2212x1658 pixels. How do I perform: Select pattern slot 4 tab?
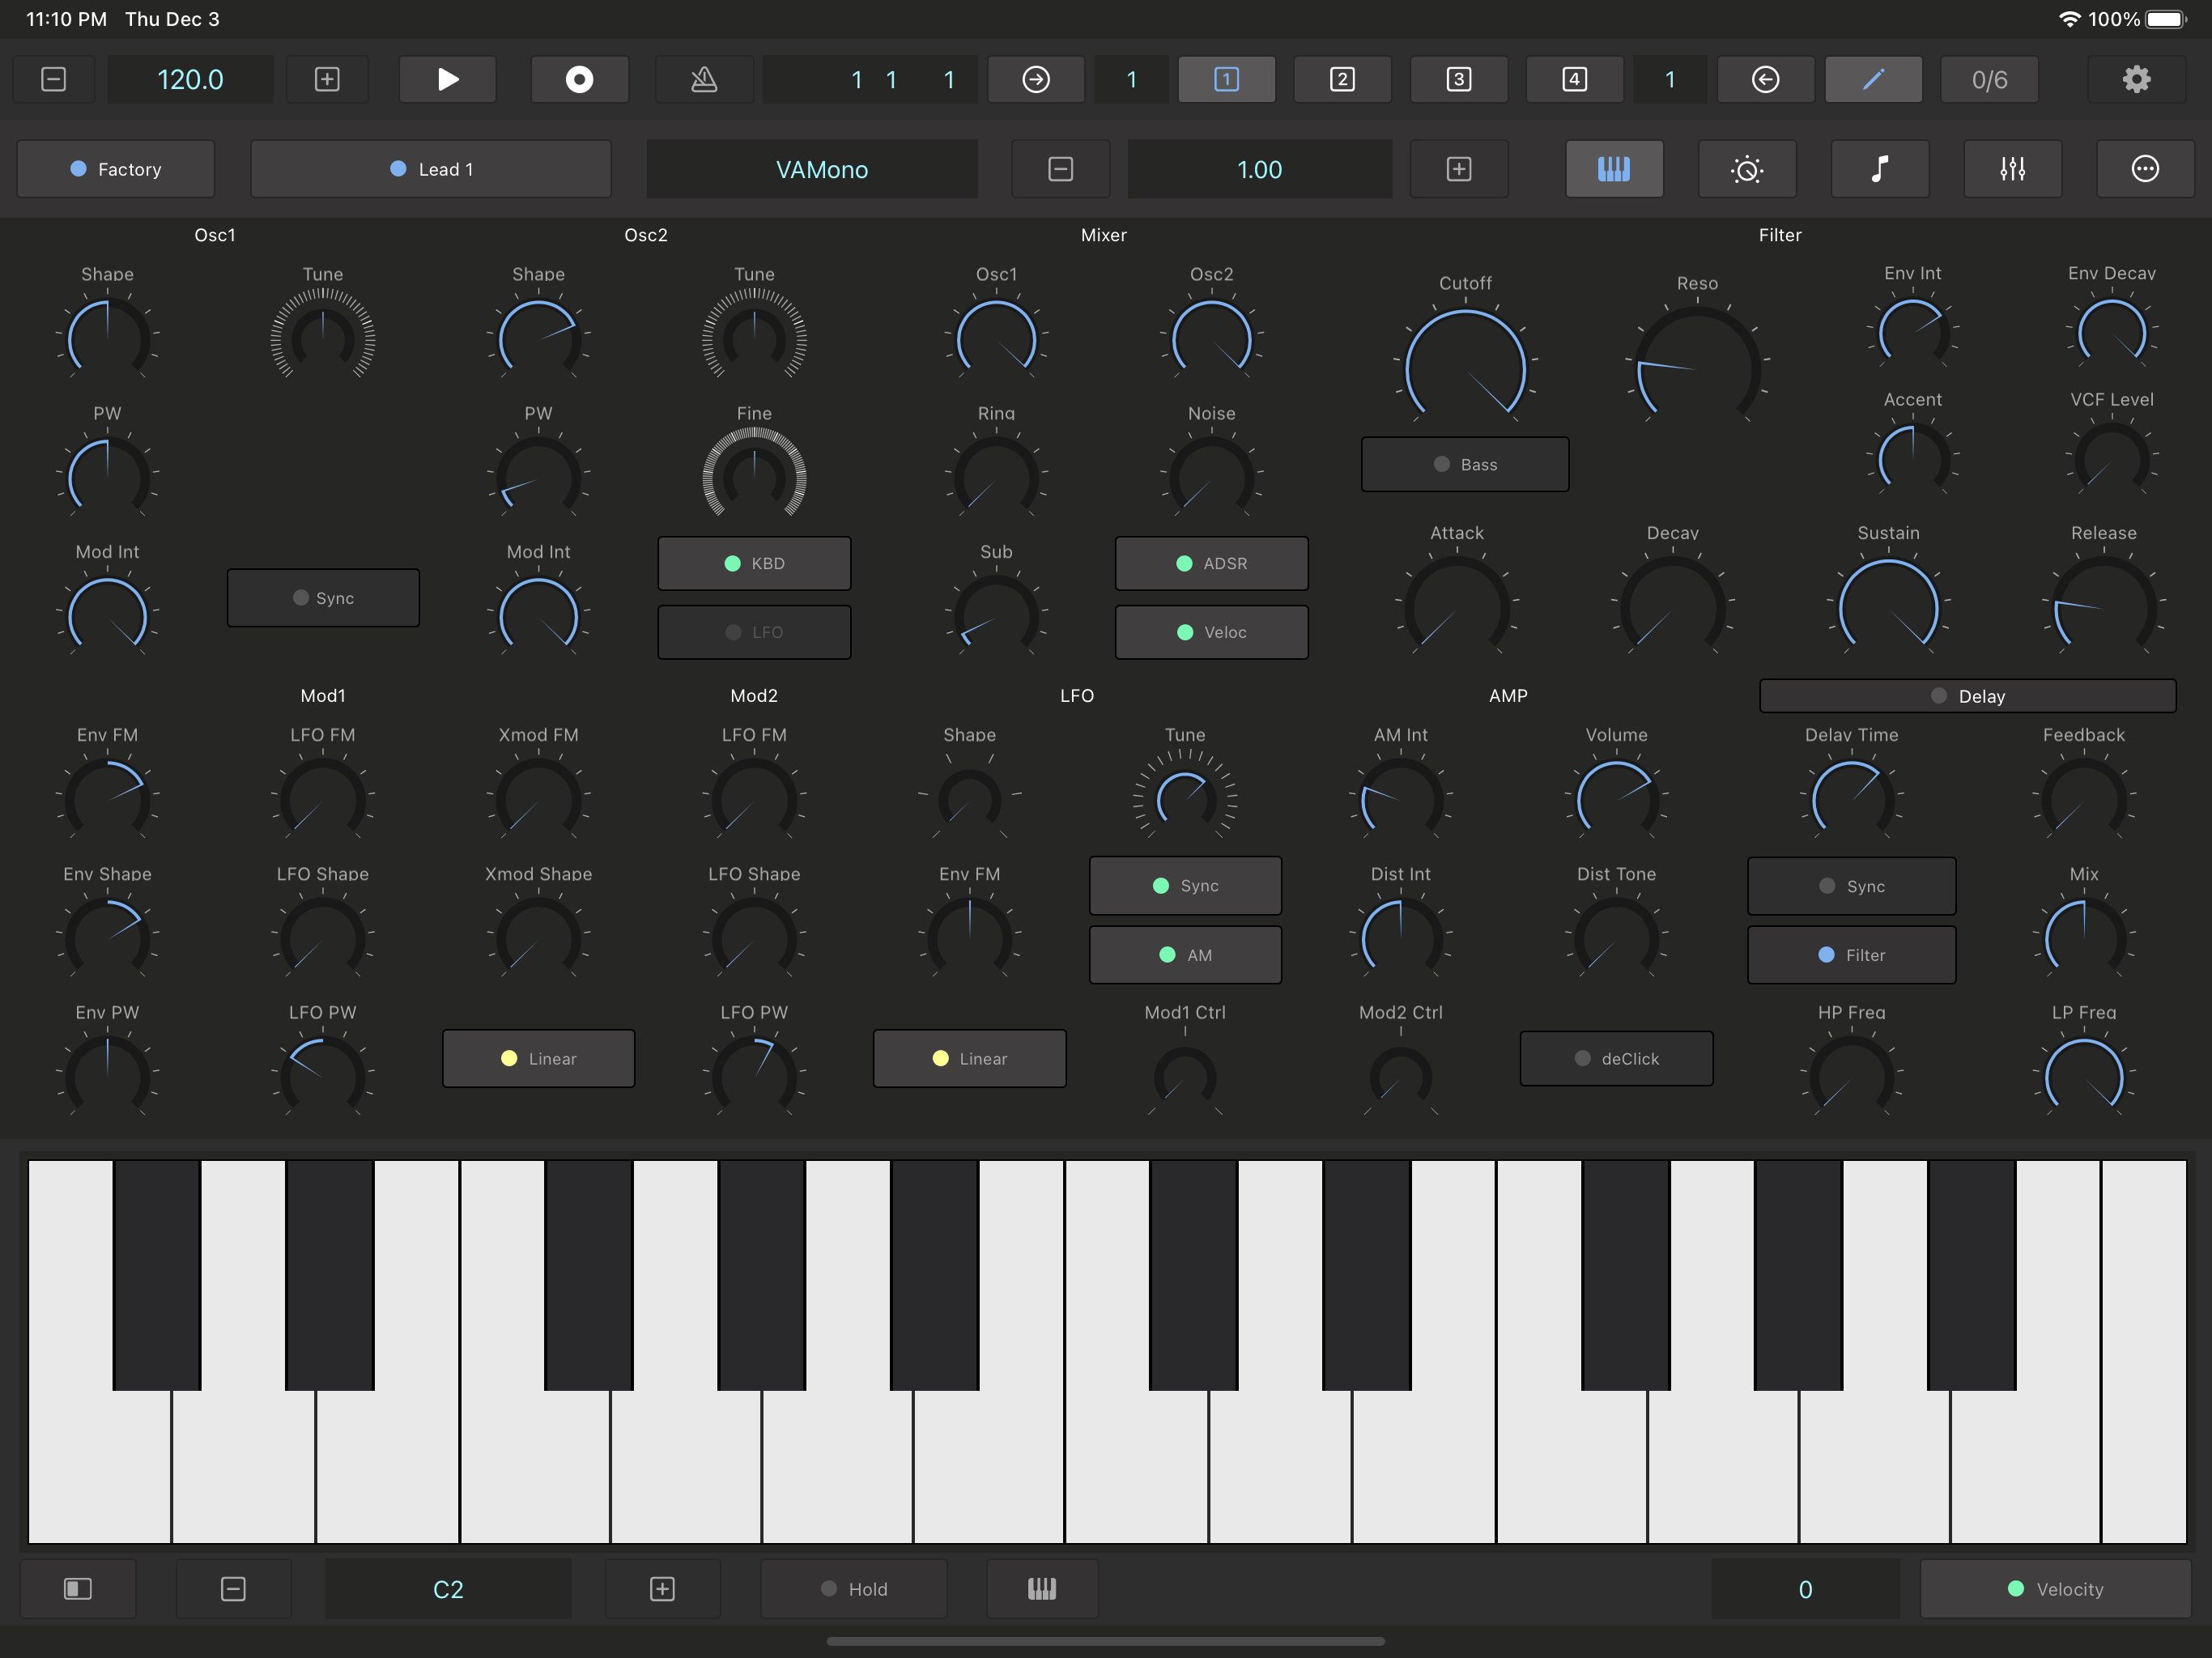(x=1573, y=79)
